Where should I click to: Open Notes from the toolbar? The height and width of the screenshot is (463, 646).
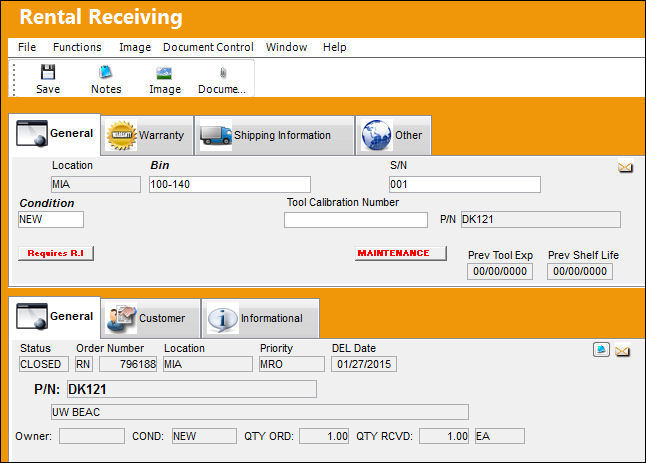[x=106, y=72]
